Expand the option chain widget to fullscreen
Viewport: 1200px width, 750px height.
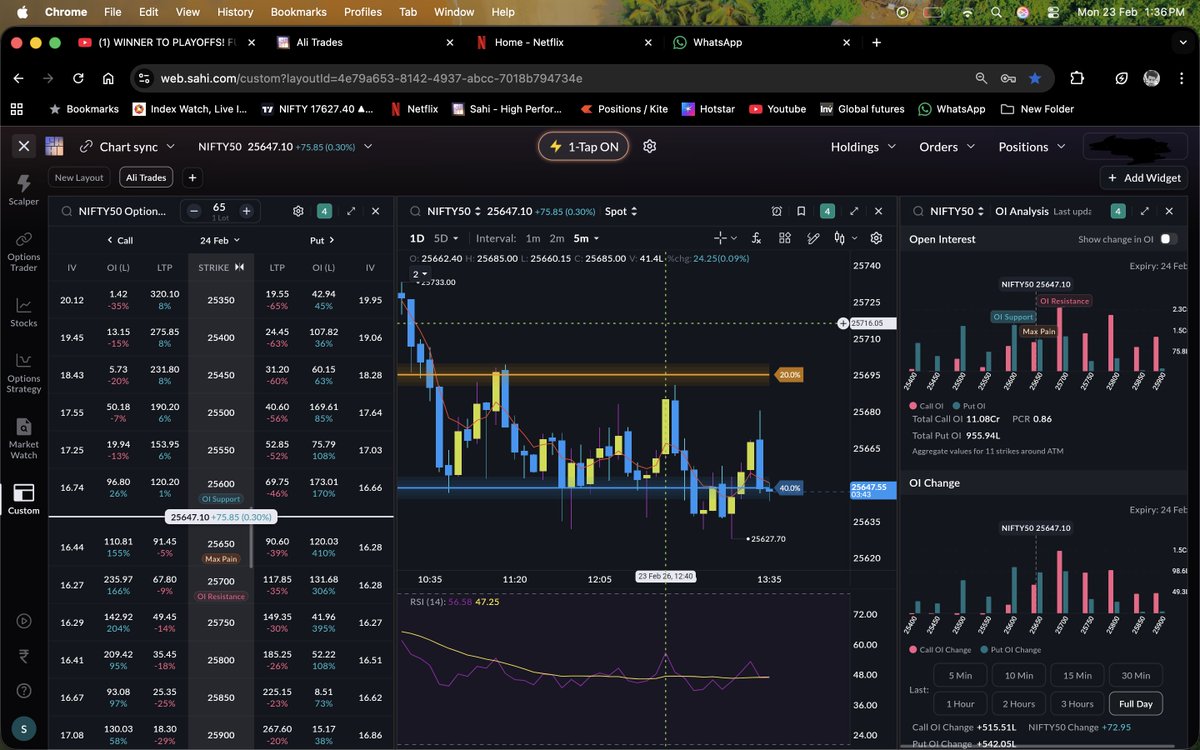pyautogui.click(x=351, y=211)
